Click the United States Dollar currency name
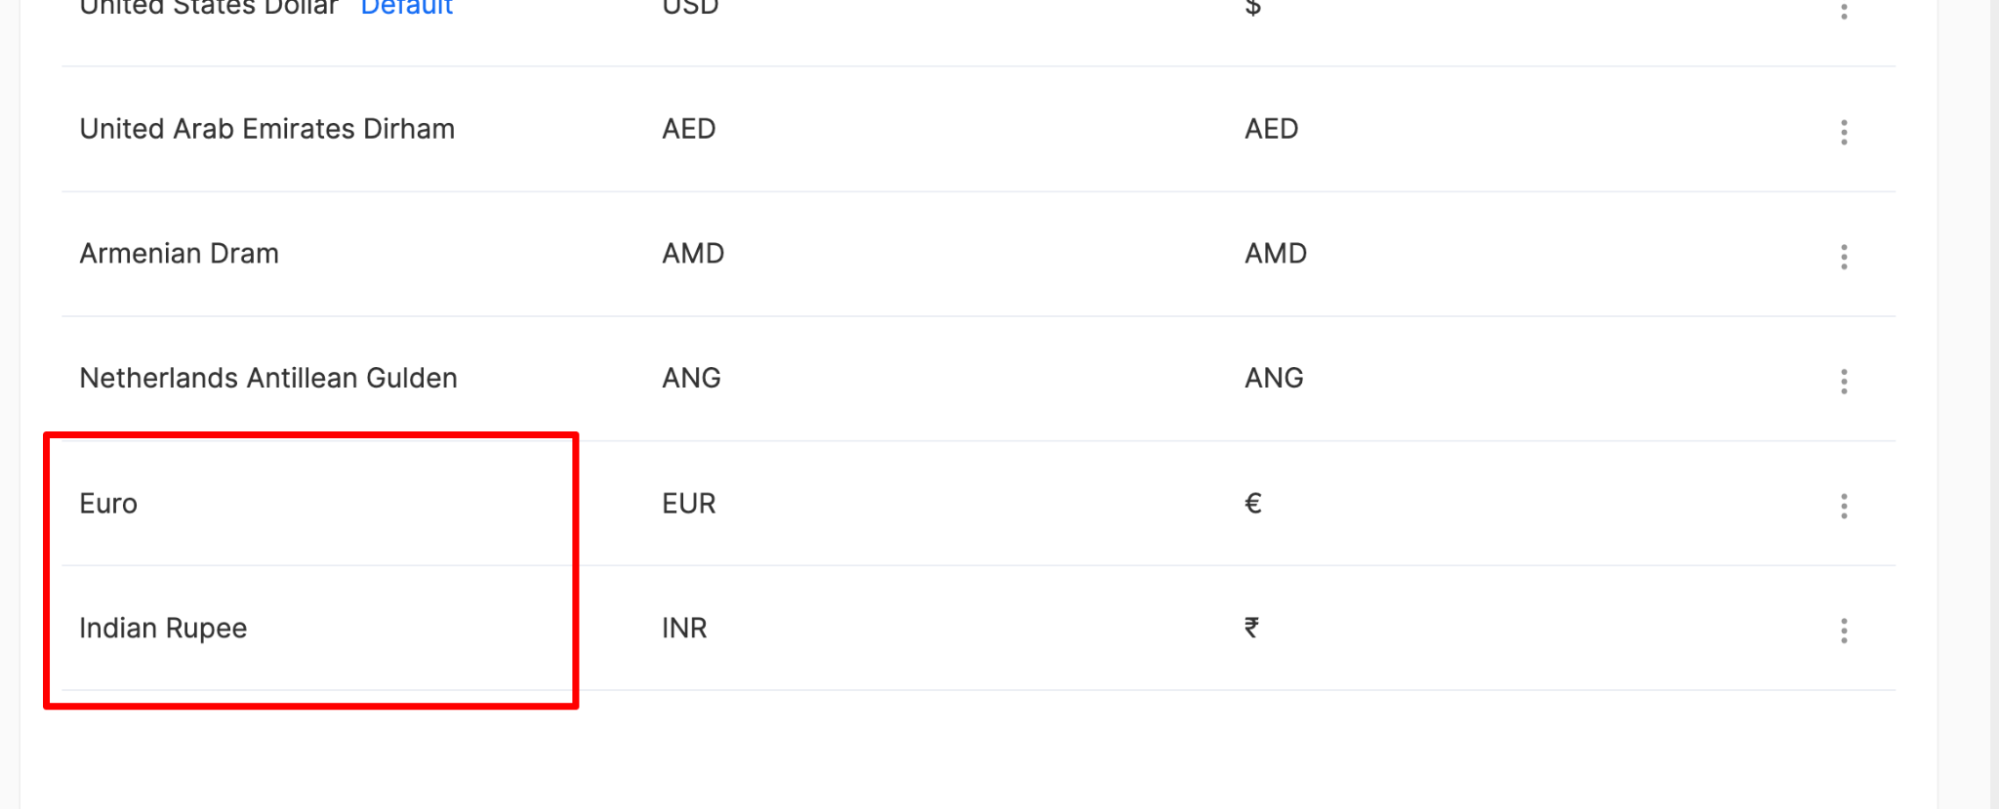 point(209,8)
